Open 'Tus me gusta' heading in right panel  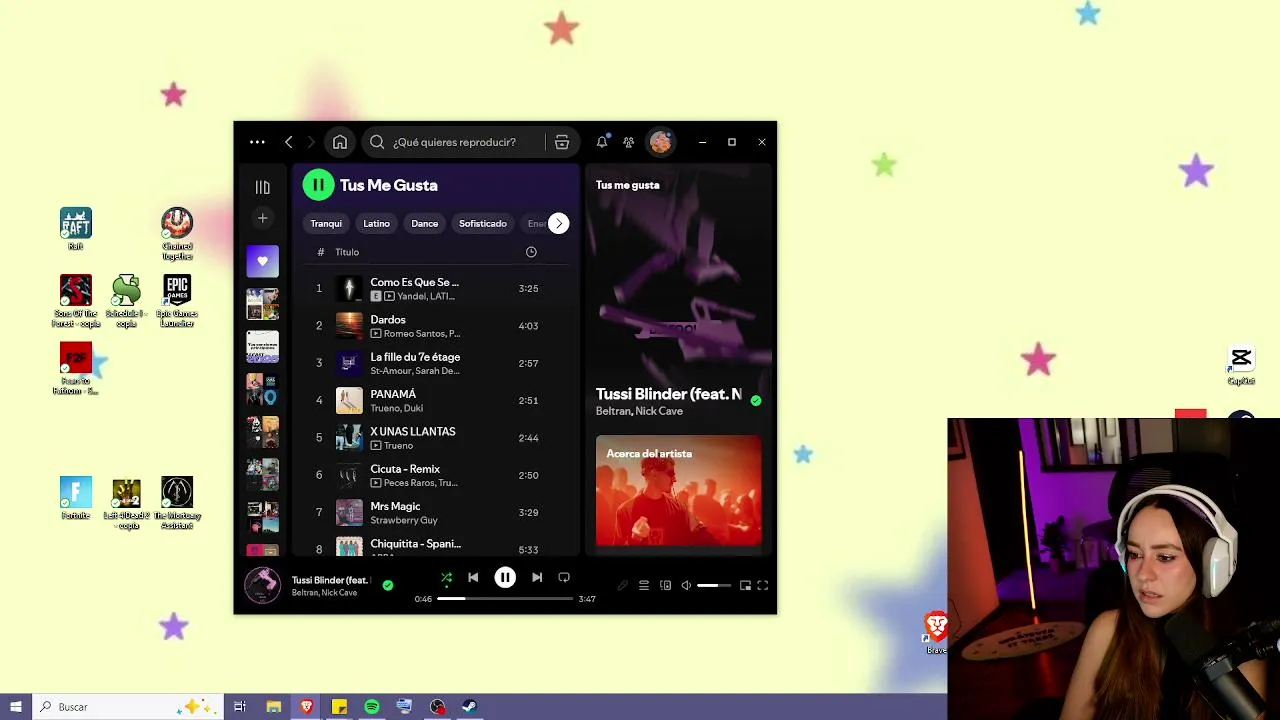coord(627,185)
